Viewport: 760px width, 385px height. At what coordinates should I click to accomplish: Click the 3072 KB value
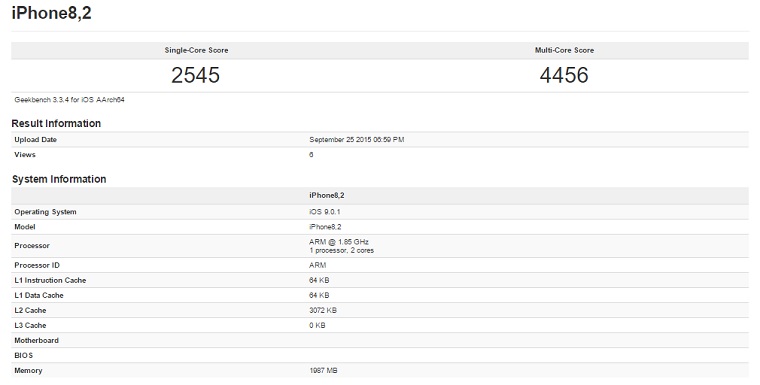323,310
